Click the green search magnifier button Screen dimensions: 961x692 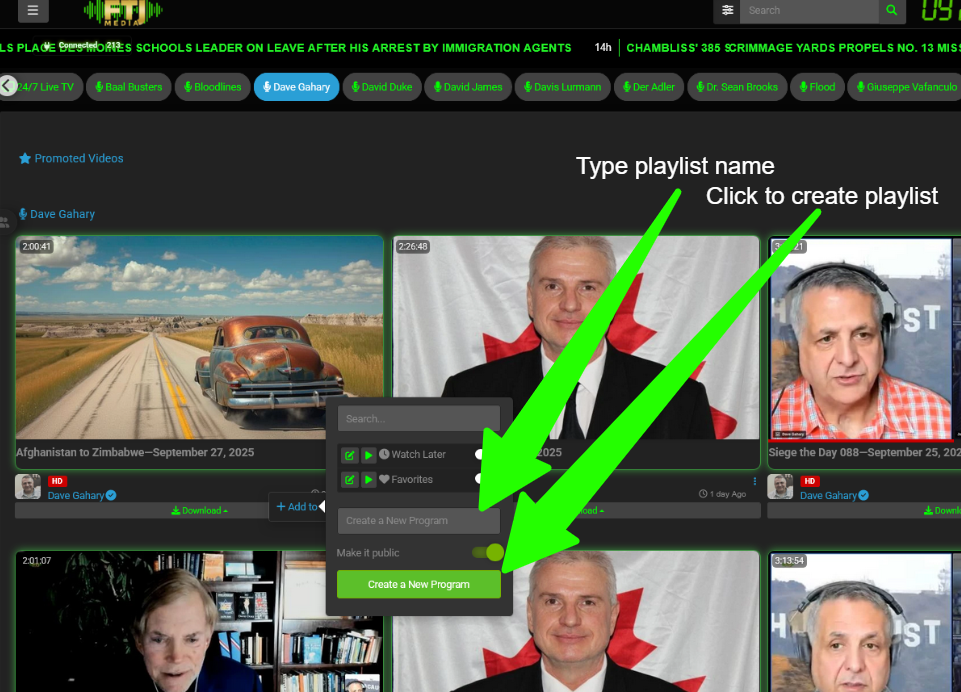coord(891,11)
